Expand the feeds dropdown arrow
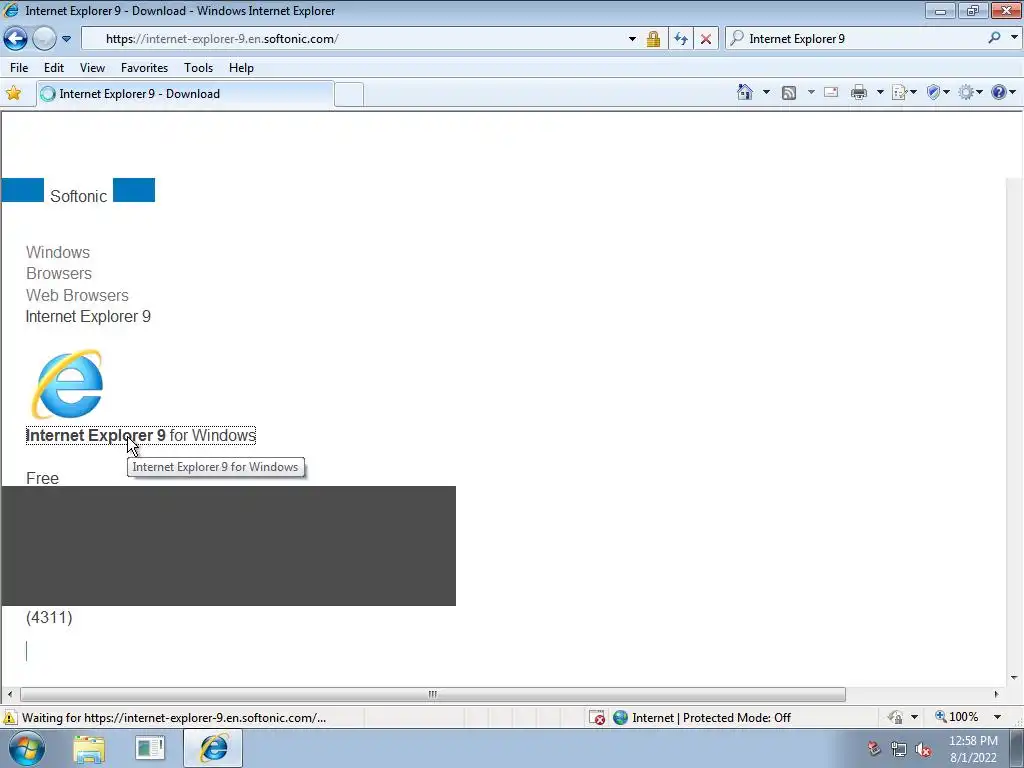This screenshot has width=1024, height=768. [810, 92]
